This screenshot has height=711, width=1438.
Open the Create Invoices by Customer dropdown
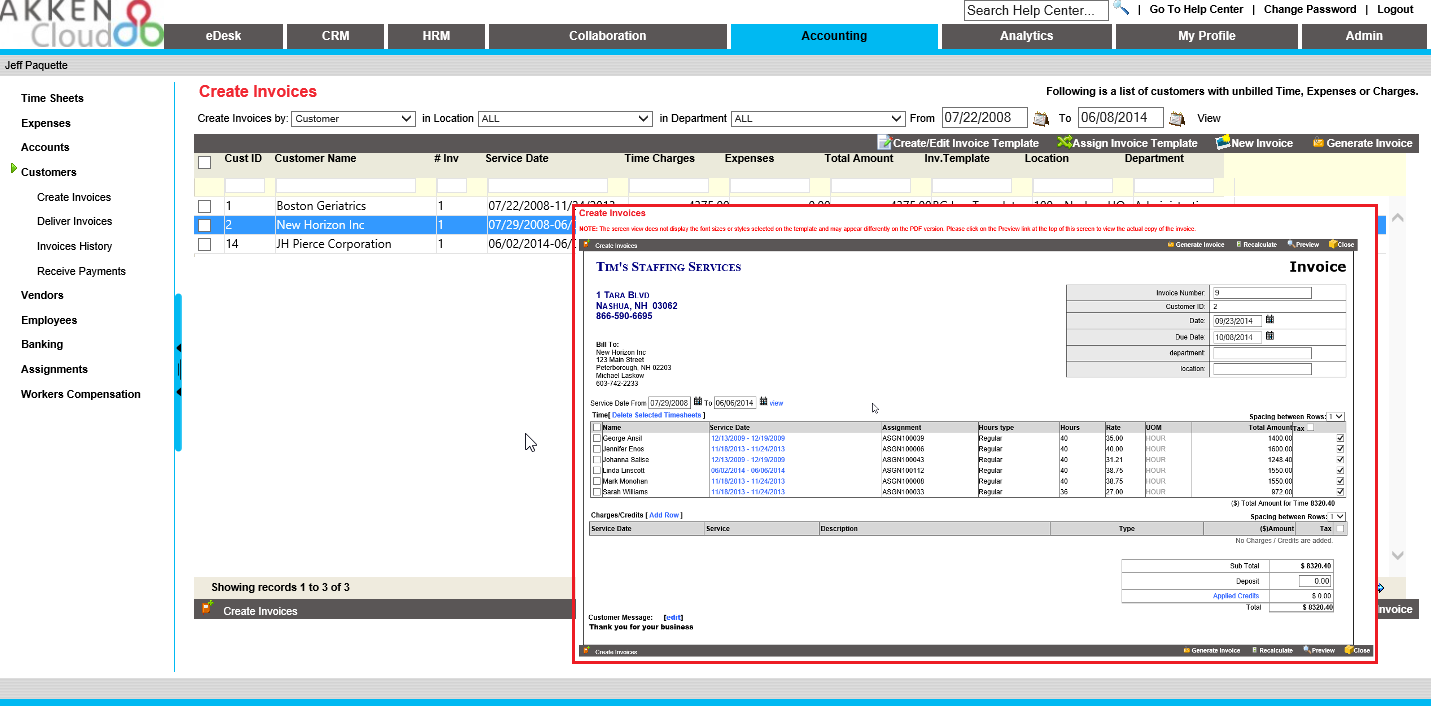click(353, 118)
